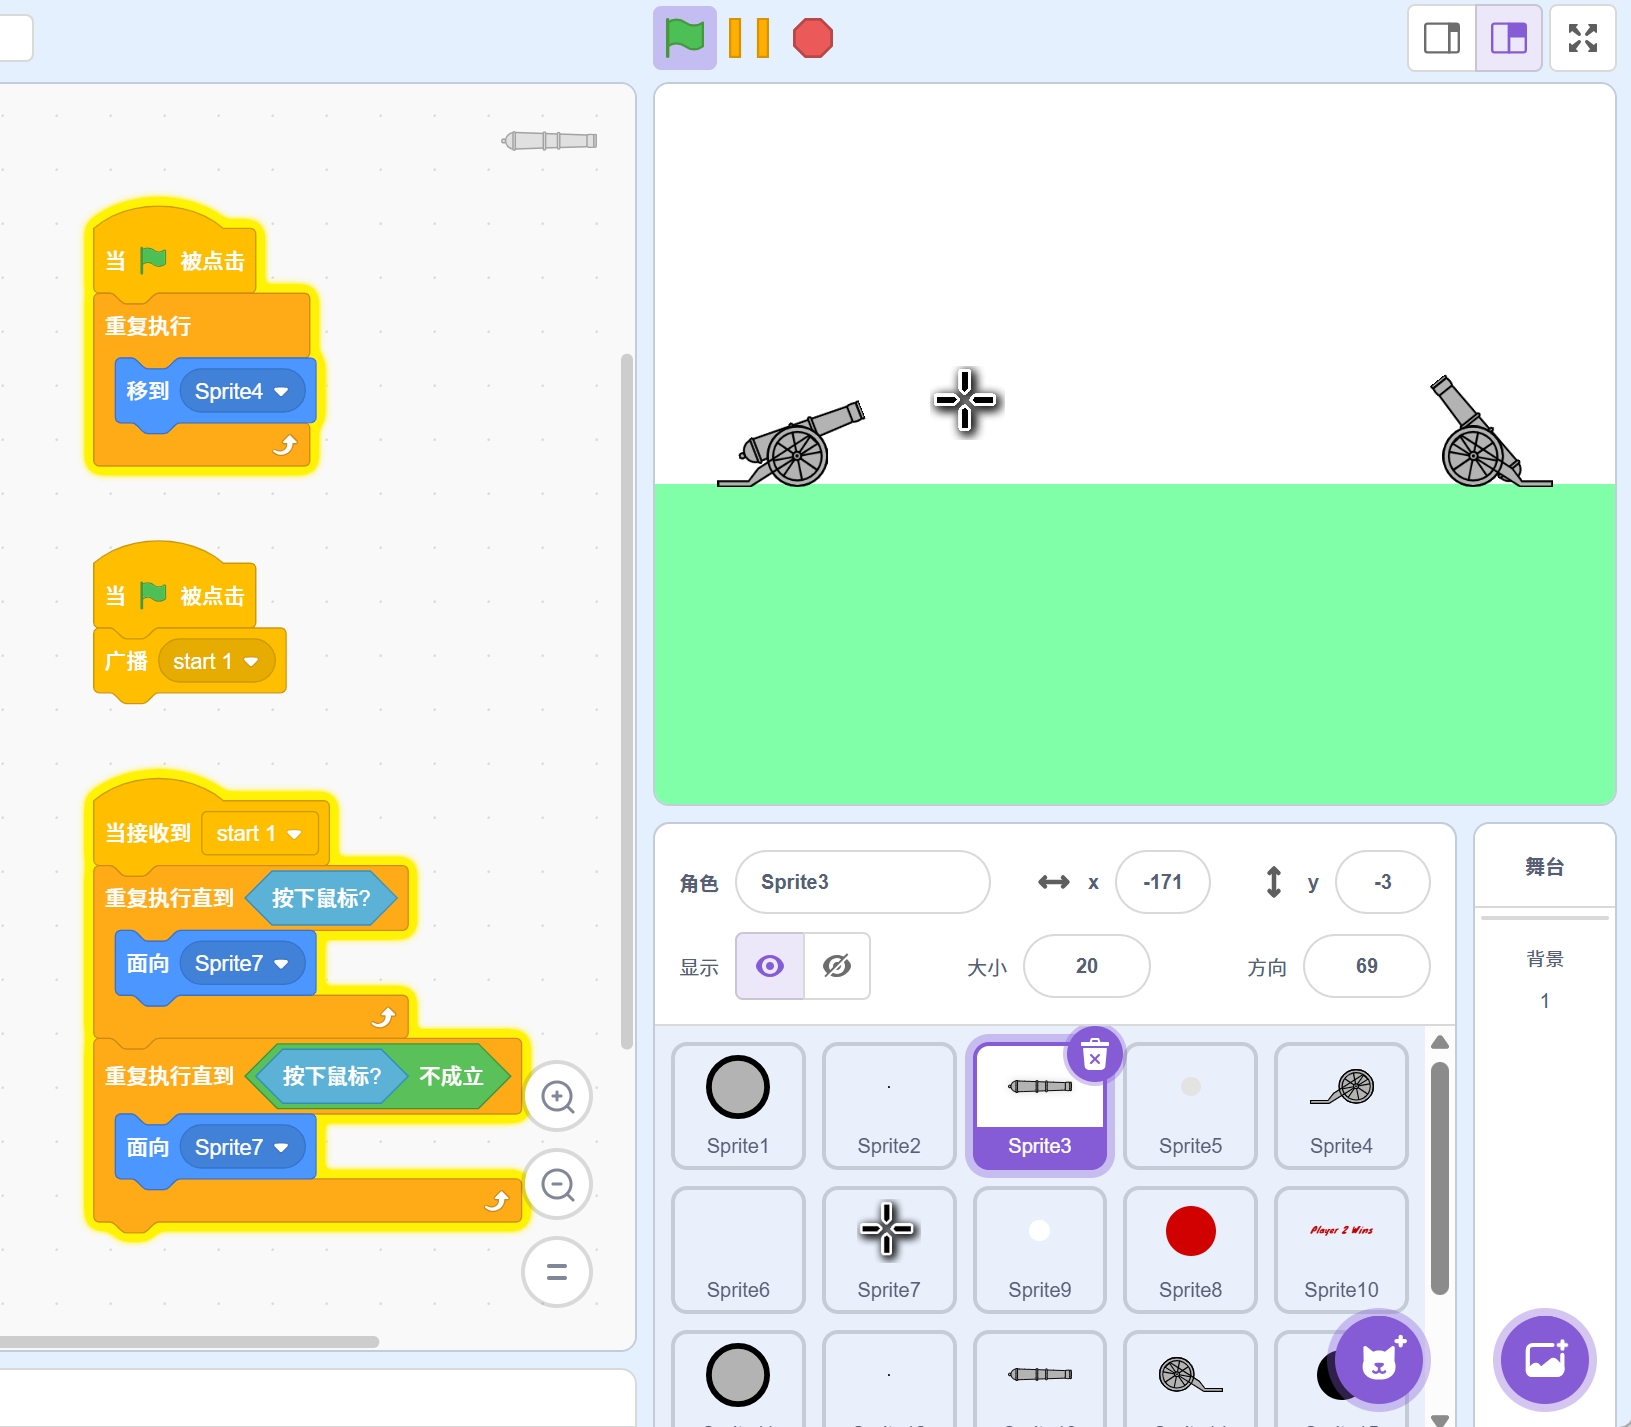Viewport: 1631px width, 1427px height.
Task: Delete Sprite3 using the trash icon
Action: pos(1095,1054)
